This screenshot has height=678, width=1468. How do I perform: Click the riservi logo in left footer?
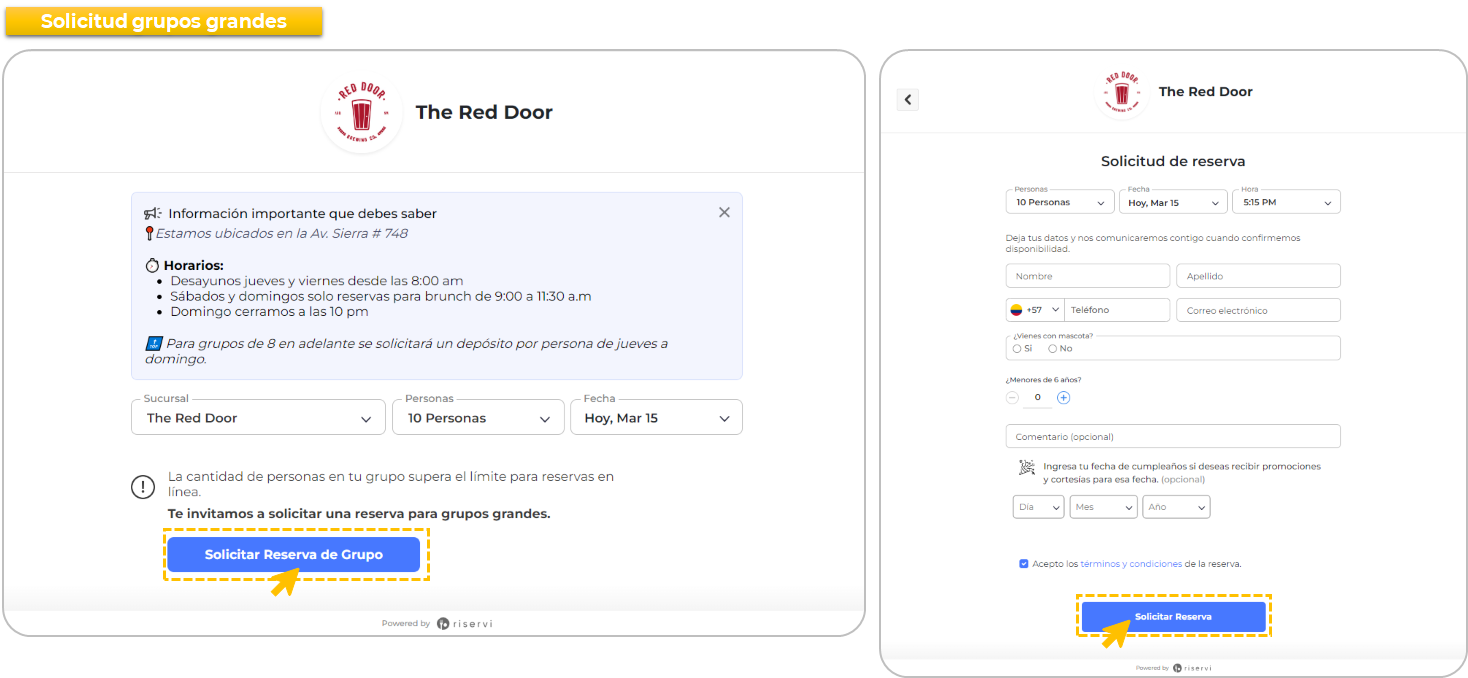pos(465,623)
